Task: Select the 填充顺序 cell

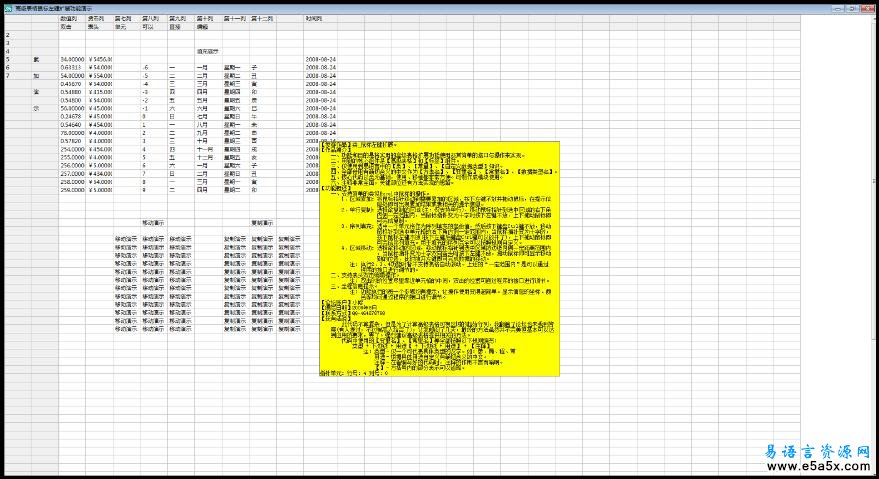Action: (x=207, y=51)
